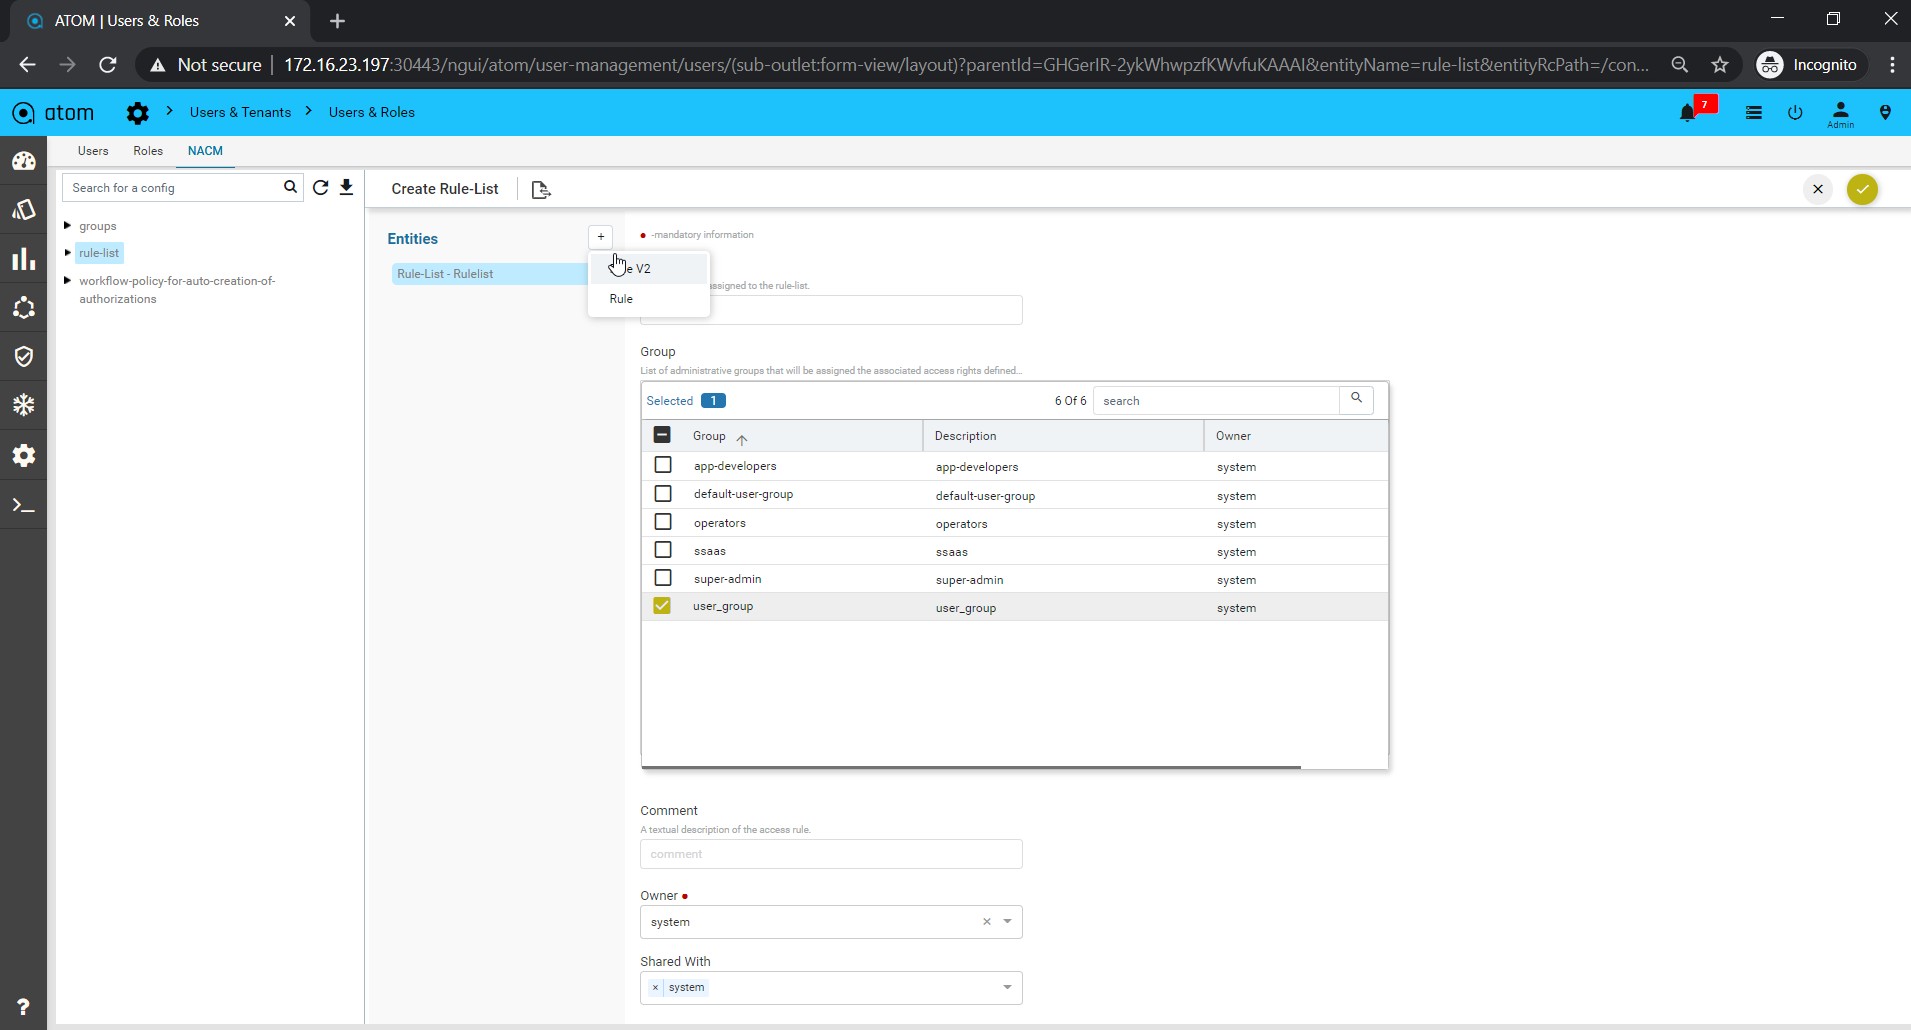Open the gear administration icon in left sidebar
Image resolution: width=1911 pixels, height=1030 pixels.
24,455
